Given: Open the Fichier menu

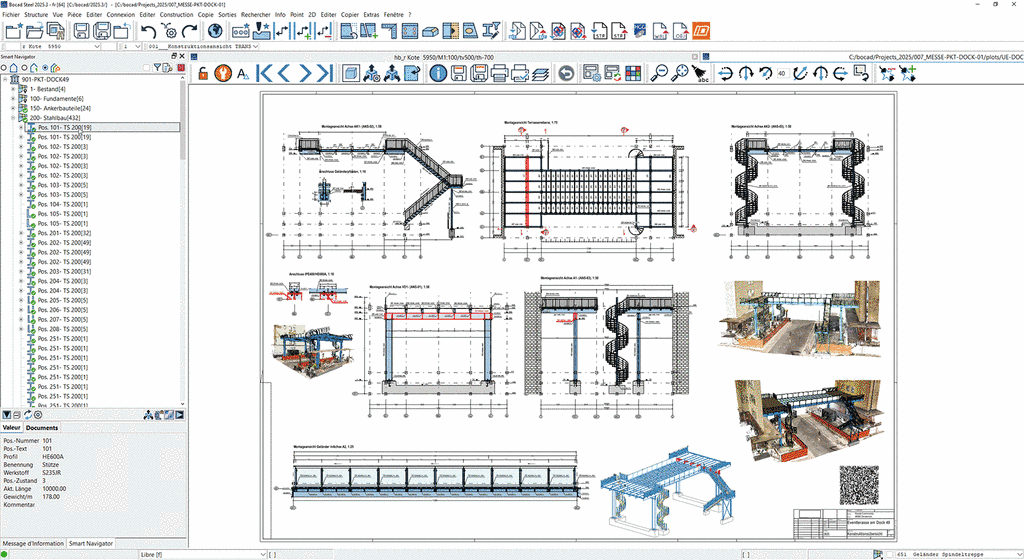Looking at the screenshot, I should pyautogui.click(x=11, y=14).
